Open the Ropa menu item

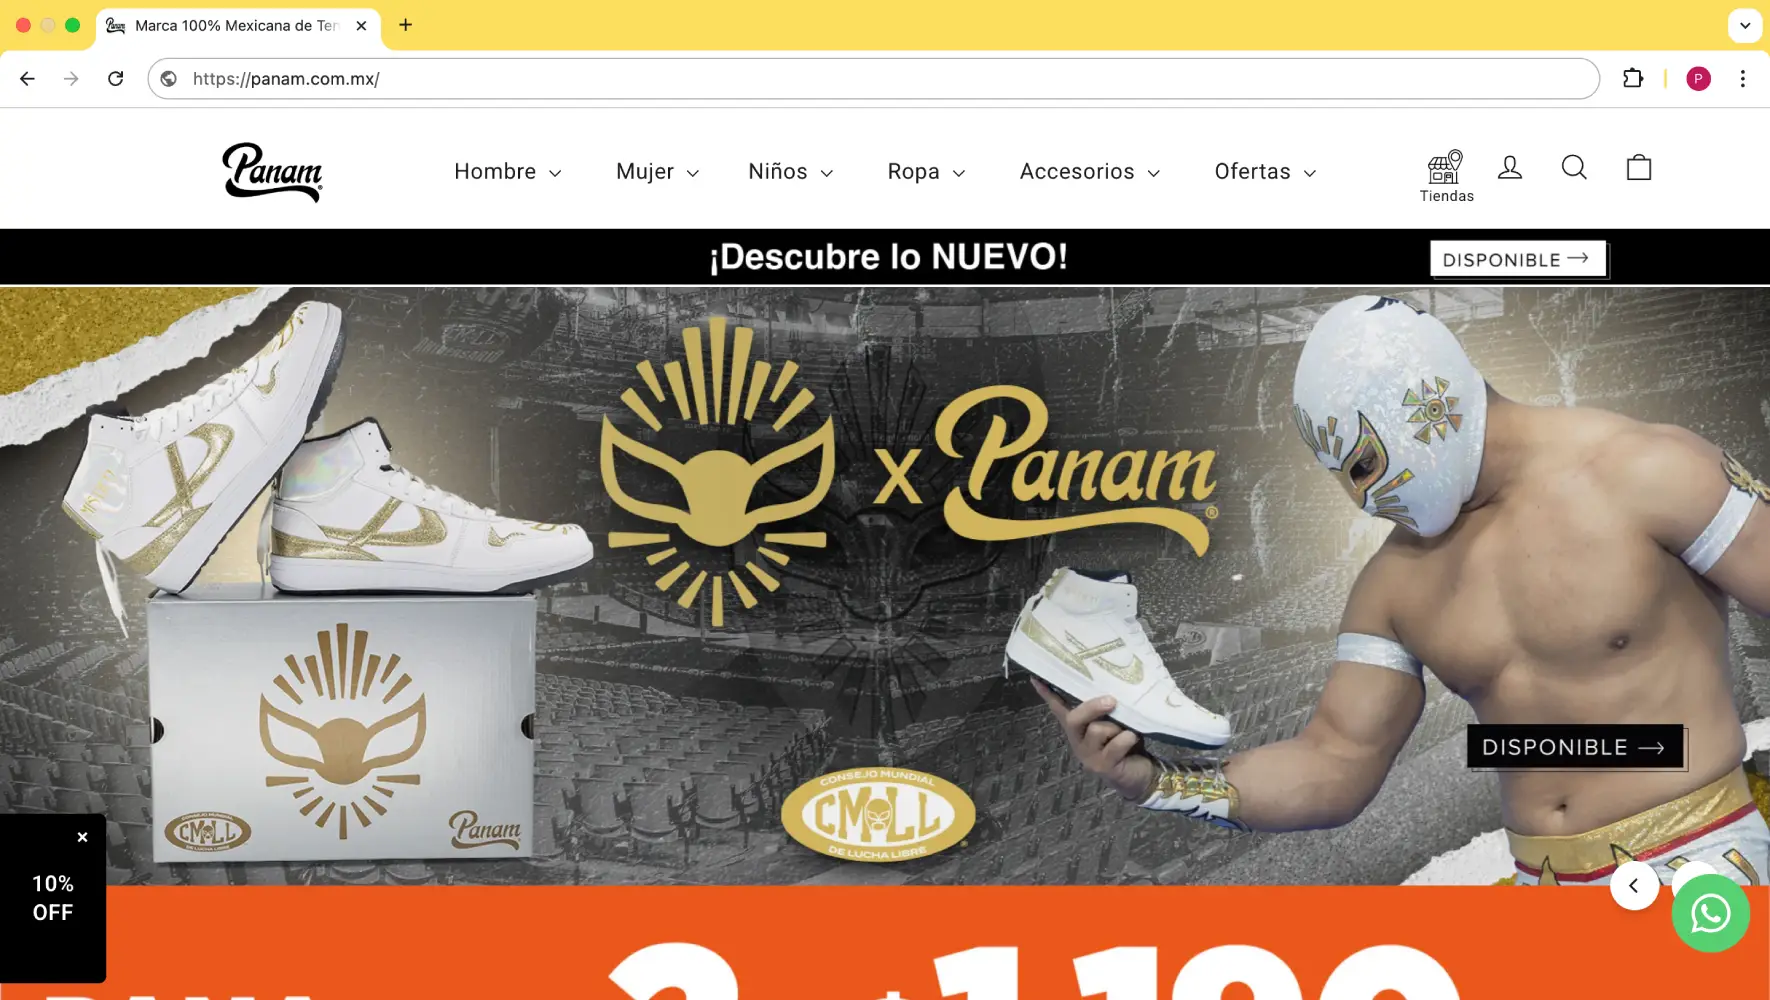point(926,172)
